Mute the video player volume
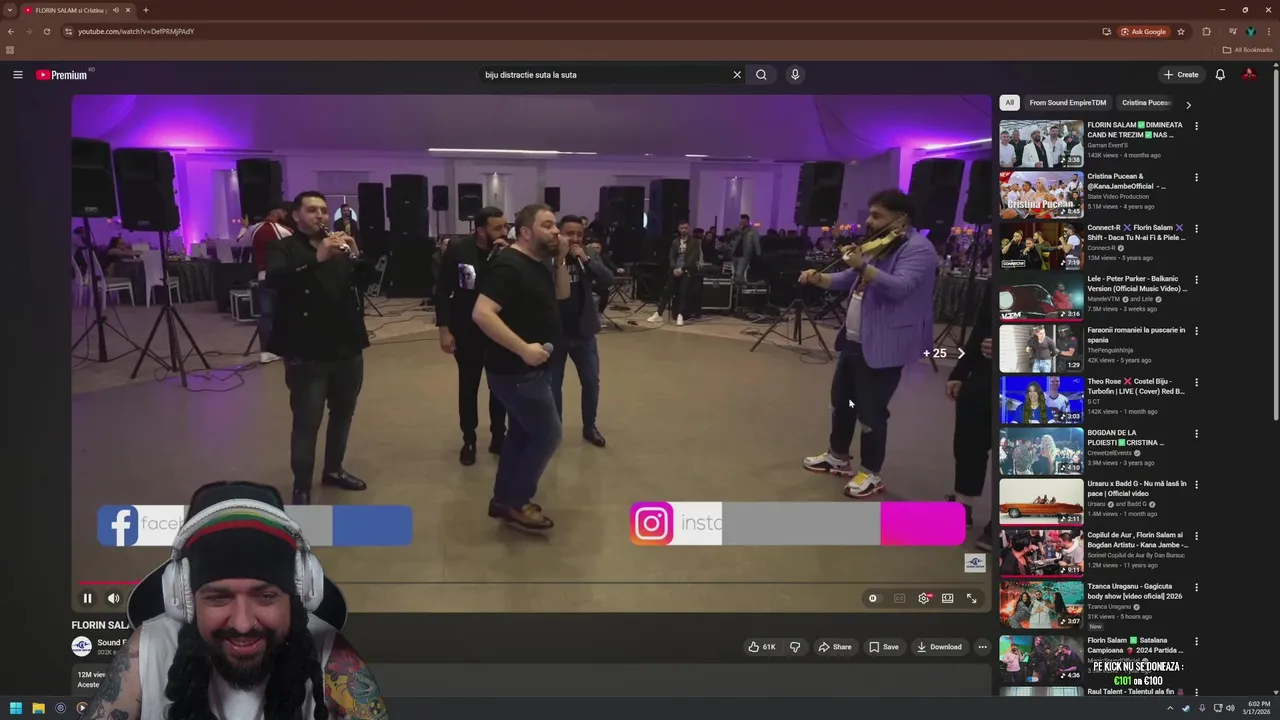1280x720 pixels. 113,598
